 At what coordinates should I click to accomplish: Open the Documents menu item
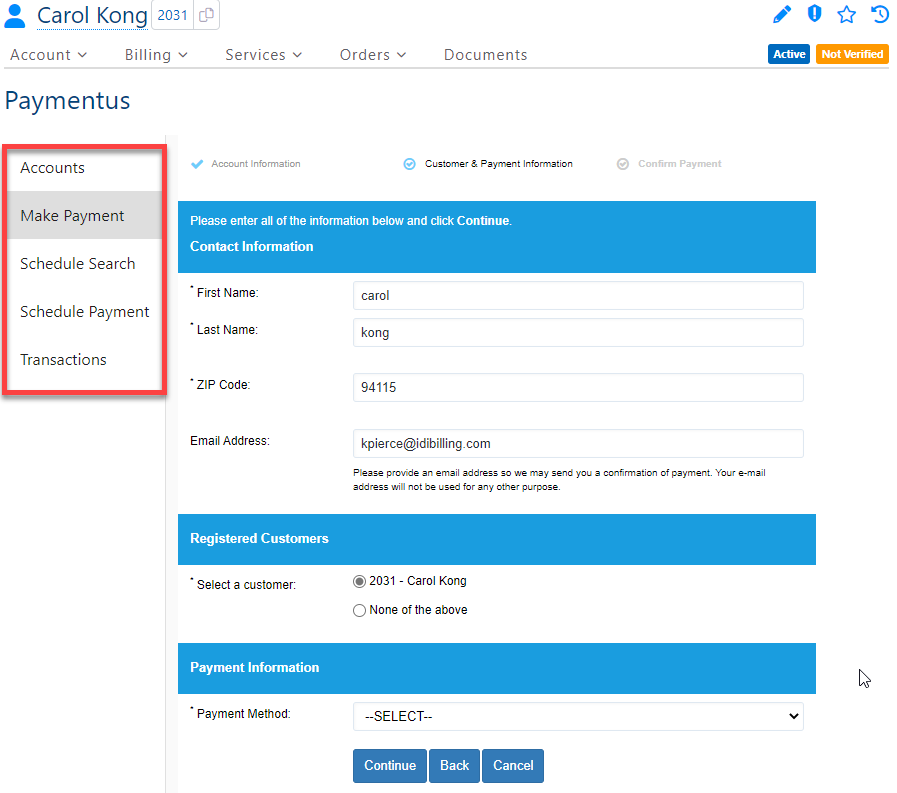485,55
